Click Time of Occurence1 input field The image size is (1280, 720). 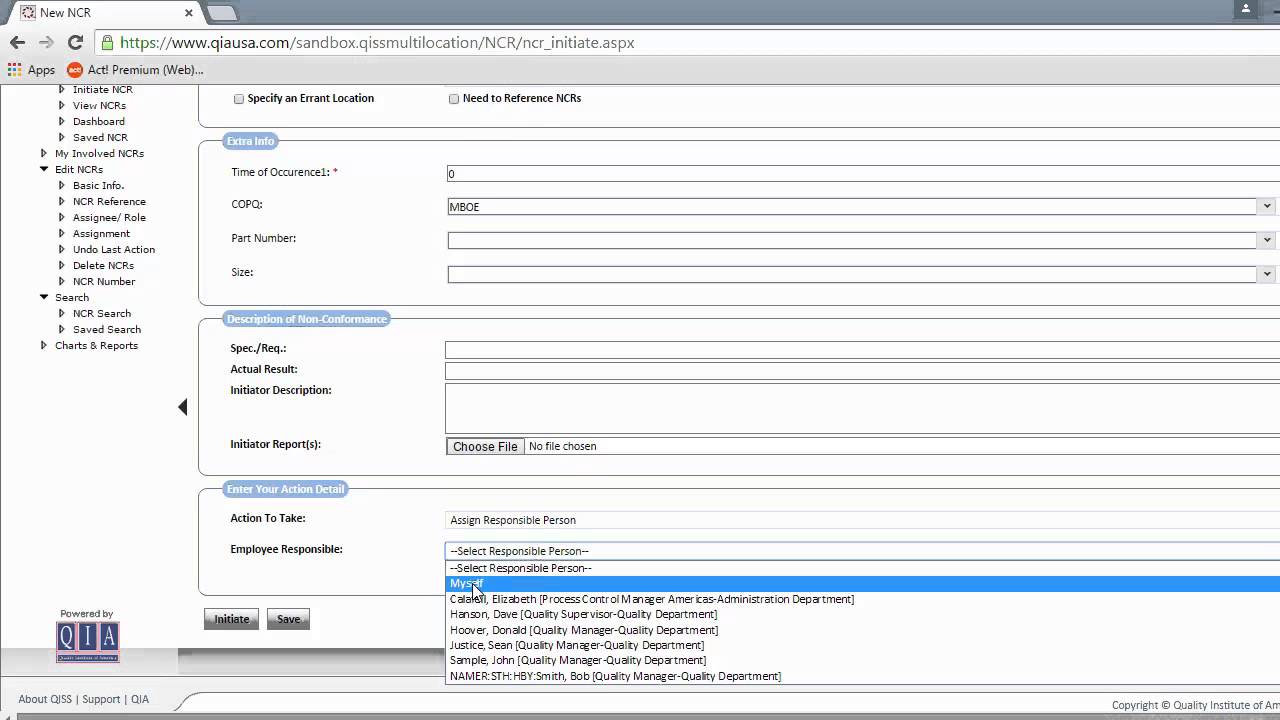[x=863, y=174]
